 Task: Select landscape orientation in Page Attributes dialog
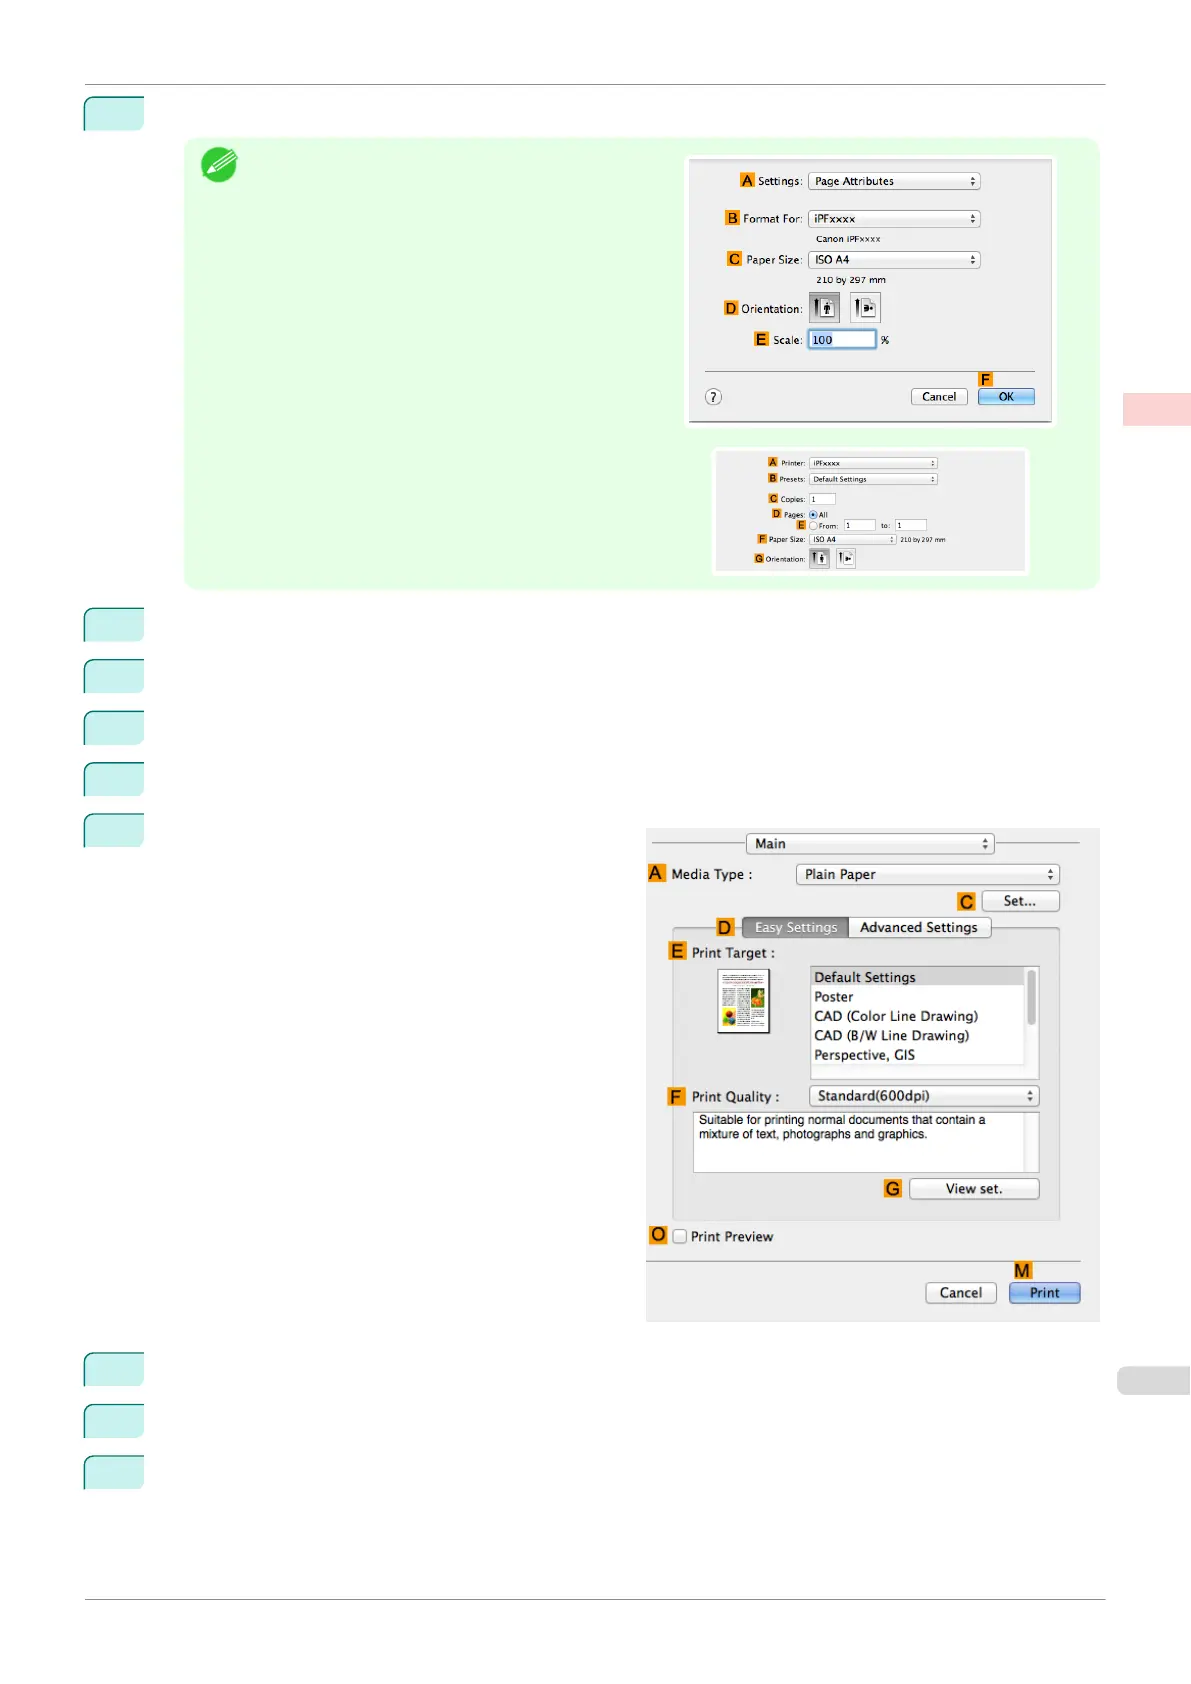tap(866, 308)
